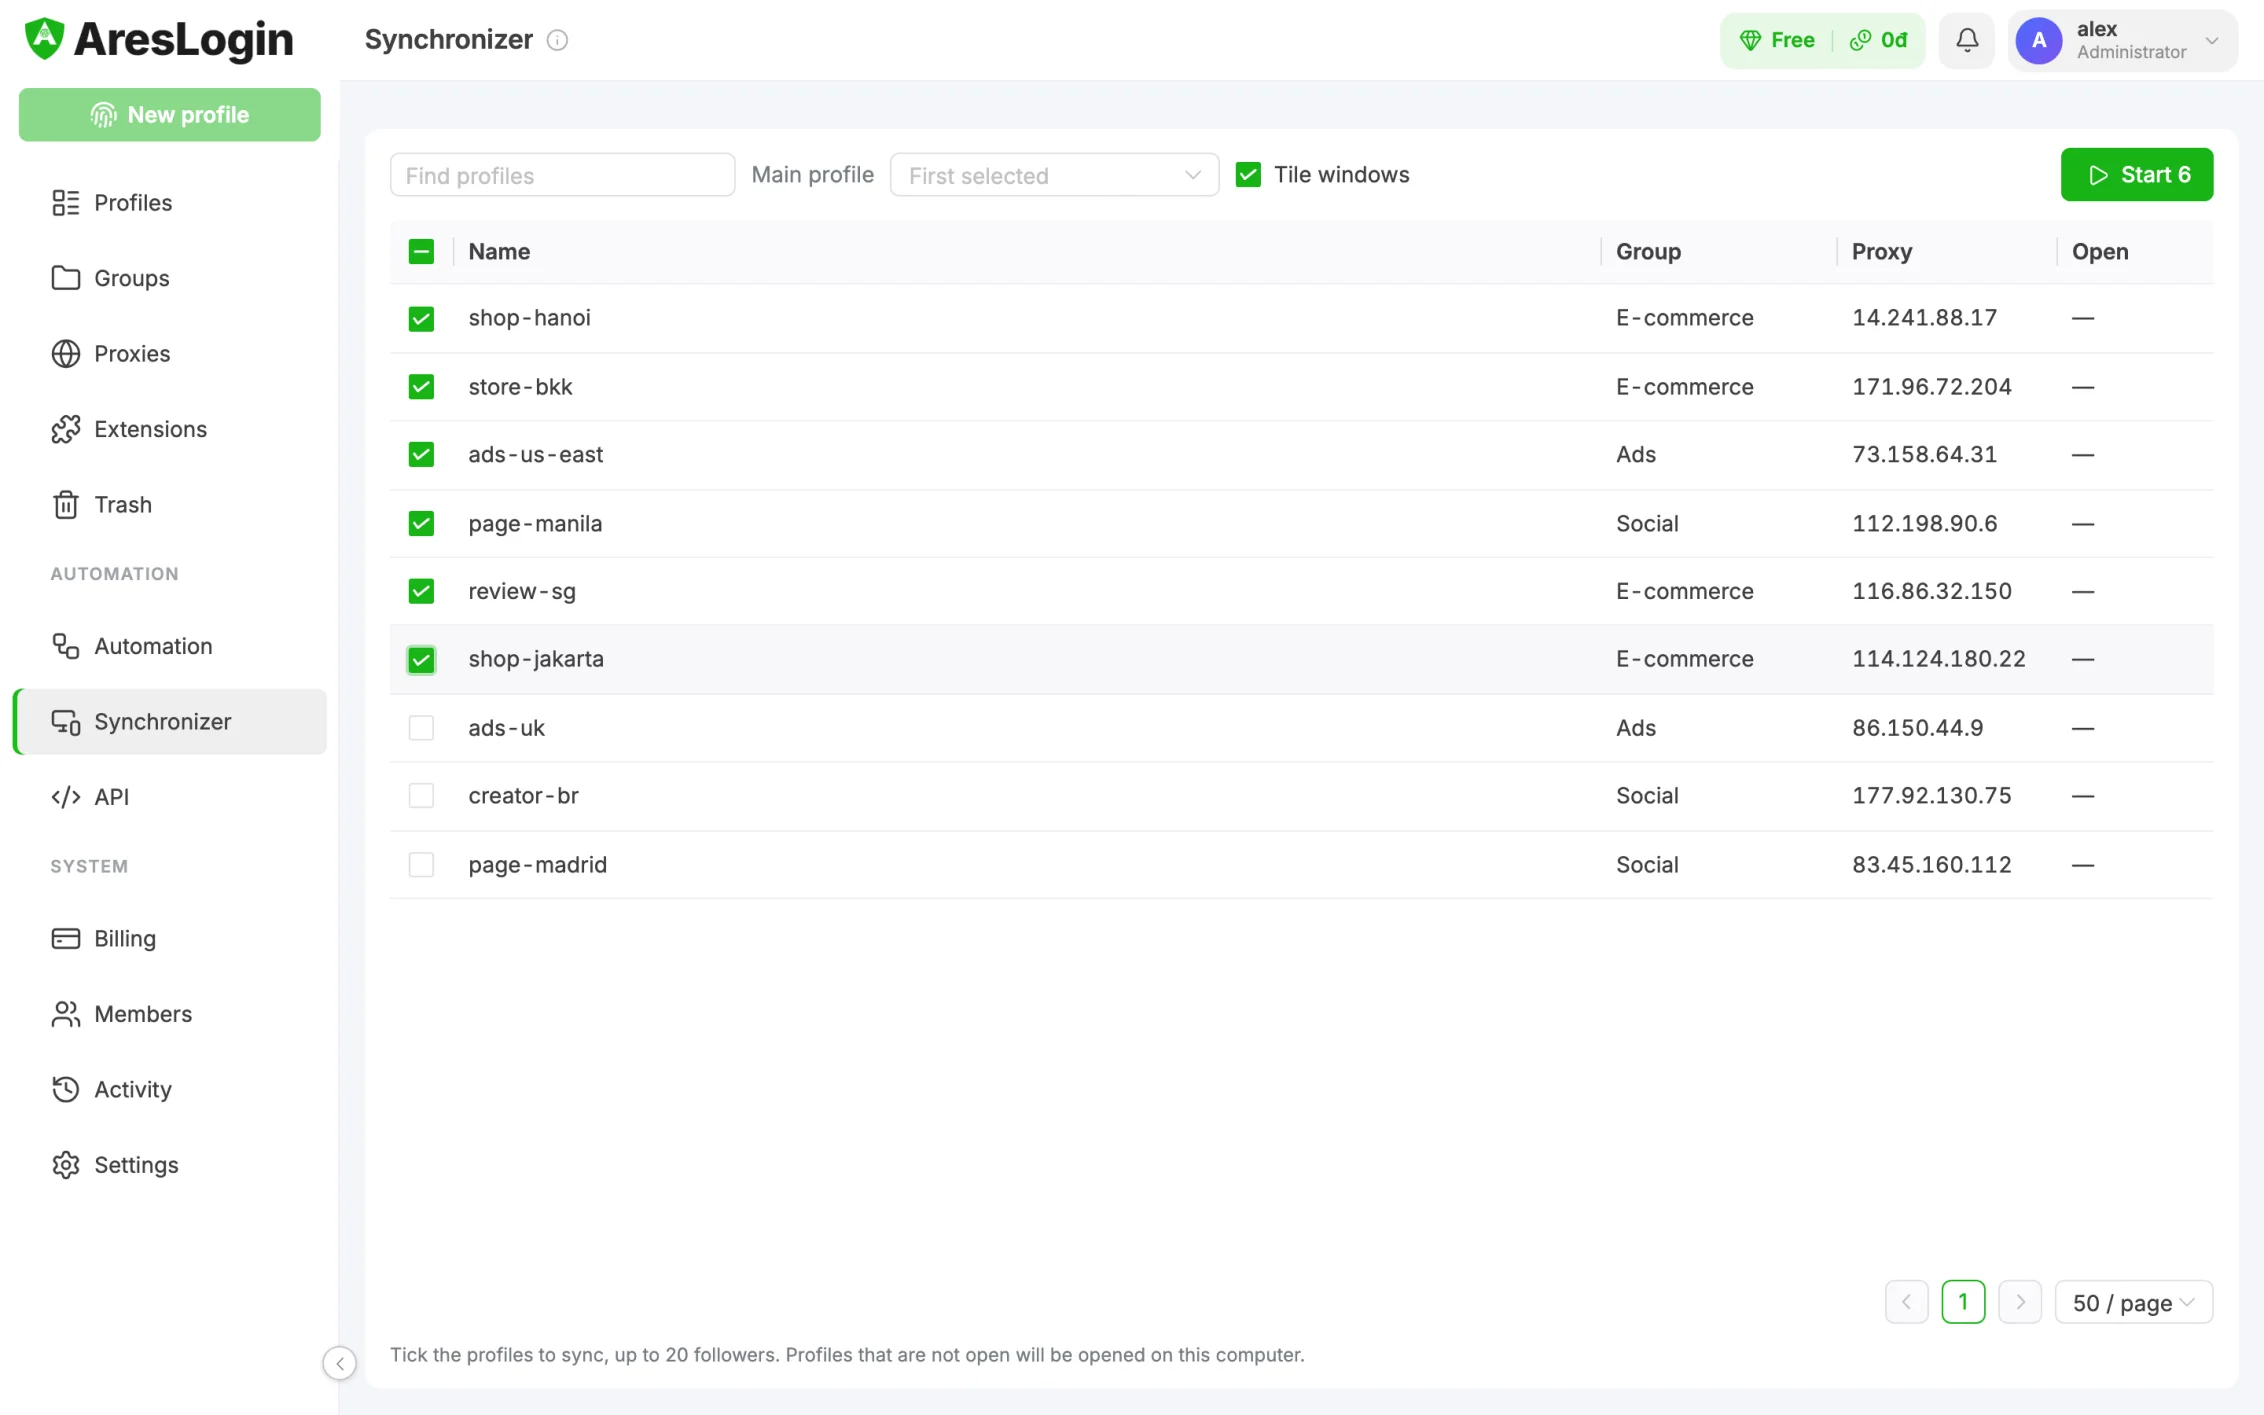Click the New profile button
Image resolution: width=2264 pixels, height=1415 pixels.
pos(170,115)
